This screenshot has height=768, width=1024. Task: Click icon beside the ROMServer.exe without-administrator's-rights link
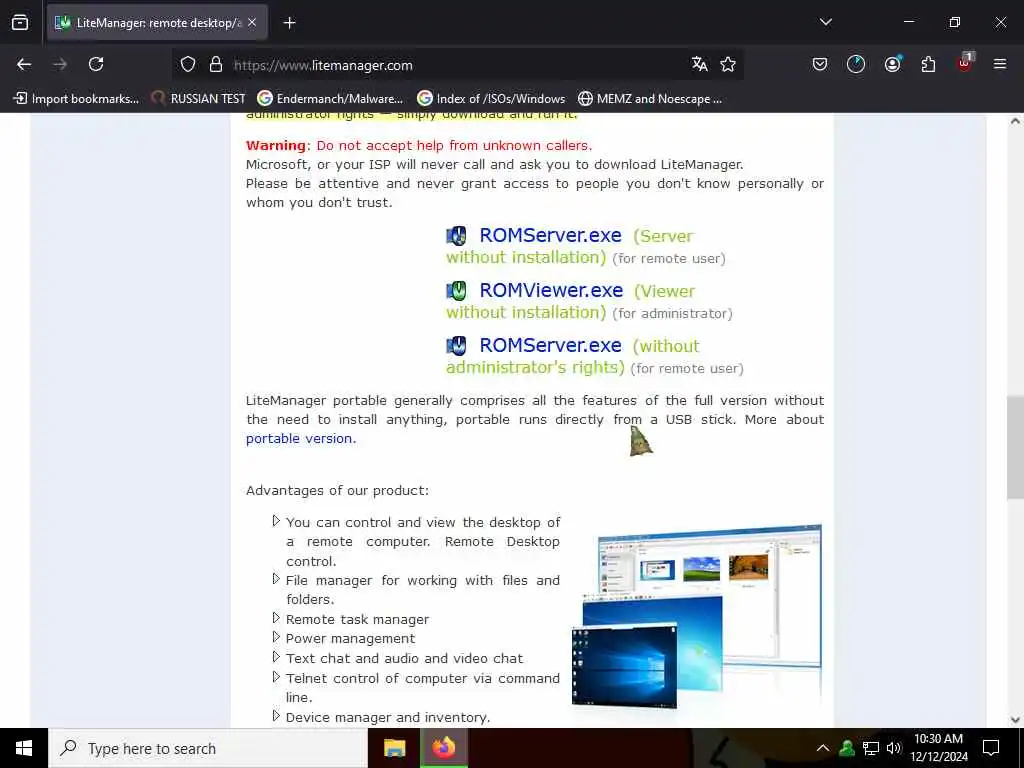[456, 345]
